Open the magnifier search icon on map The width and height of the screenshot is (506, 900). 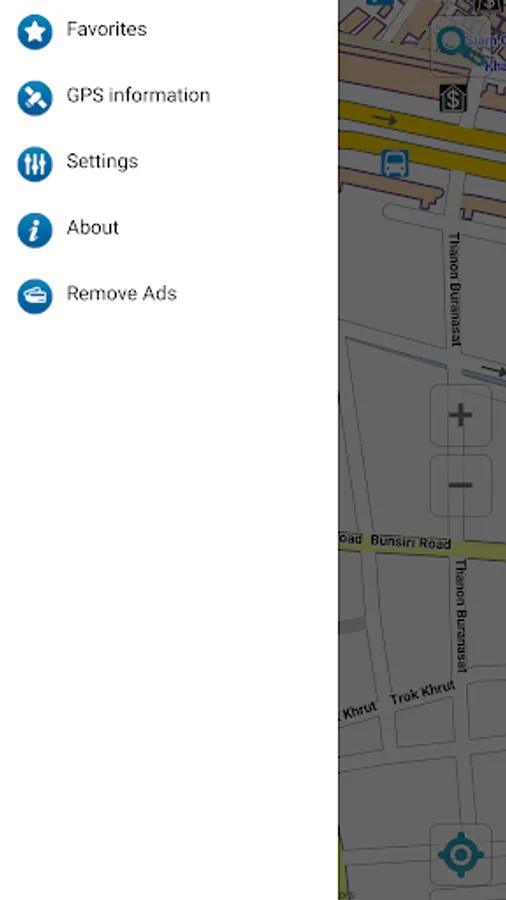[461, 45]
